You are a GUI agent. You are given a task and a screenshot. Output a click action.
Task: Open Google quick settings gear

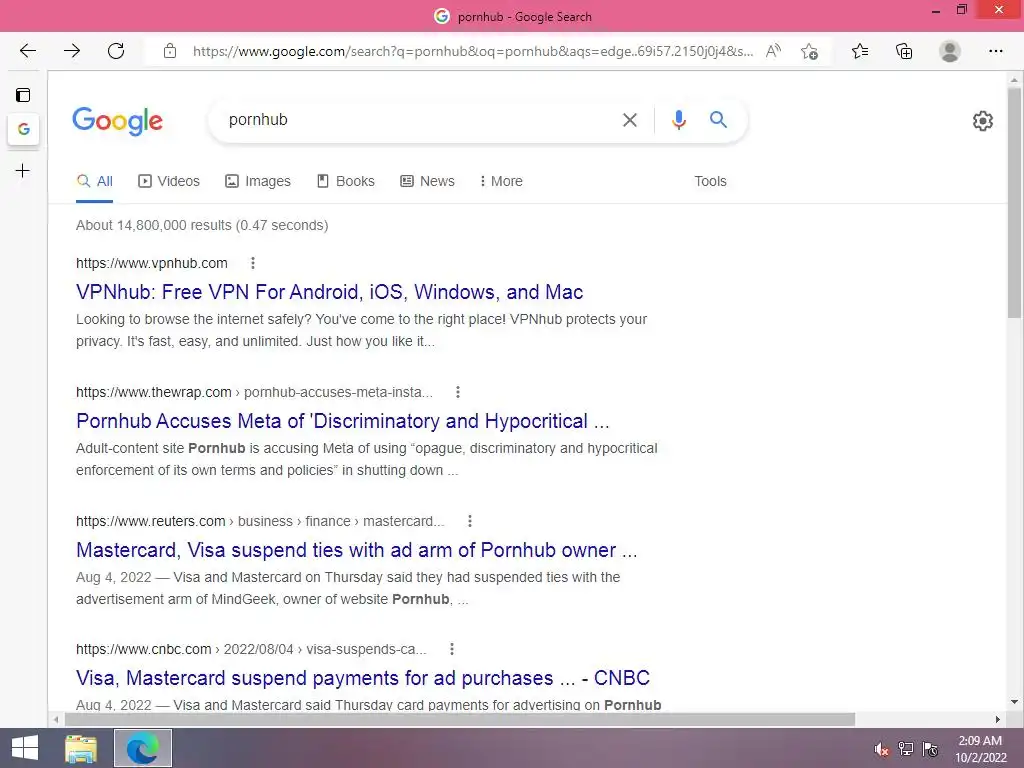coord(983,121)
